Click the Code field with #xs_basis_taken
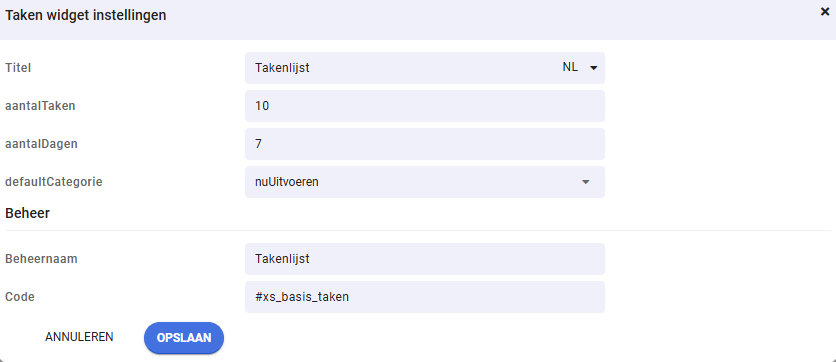The image size is (836, 362). (425, 297)
